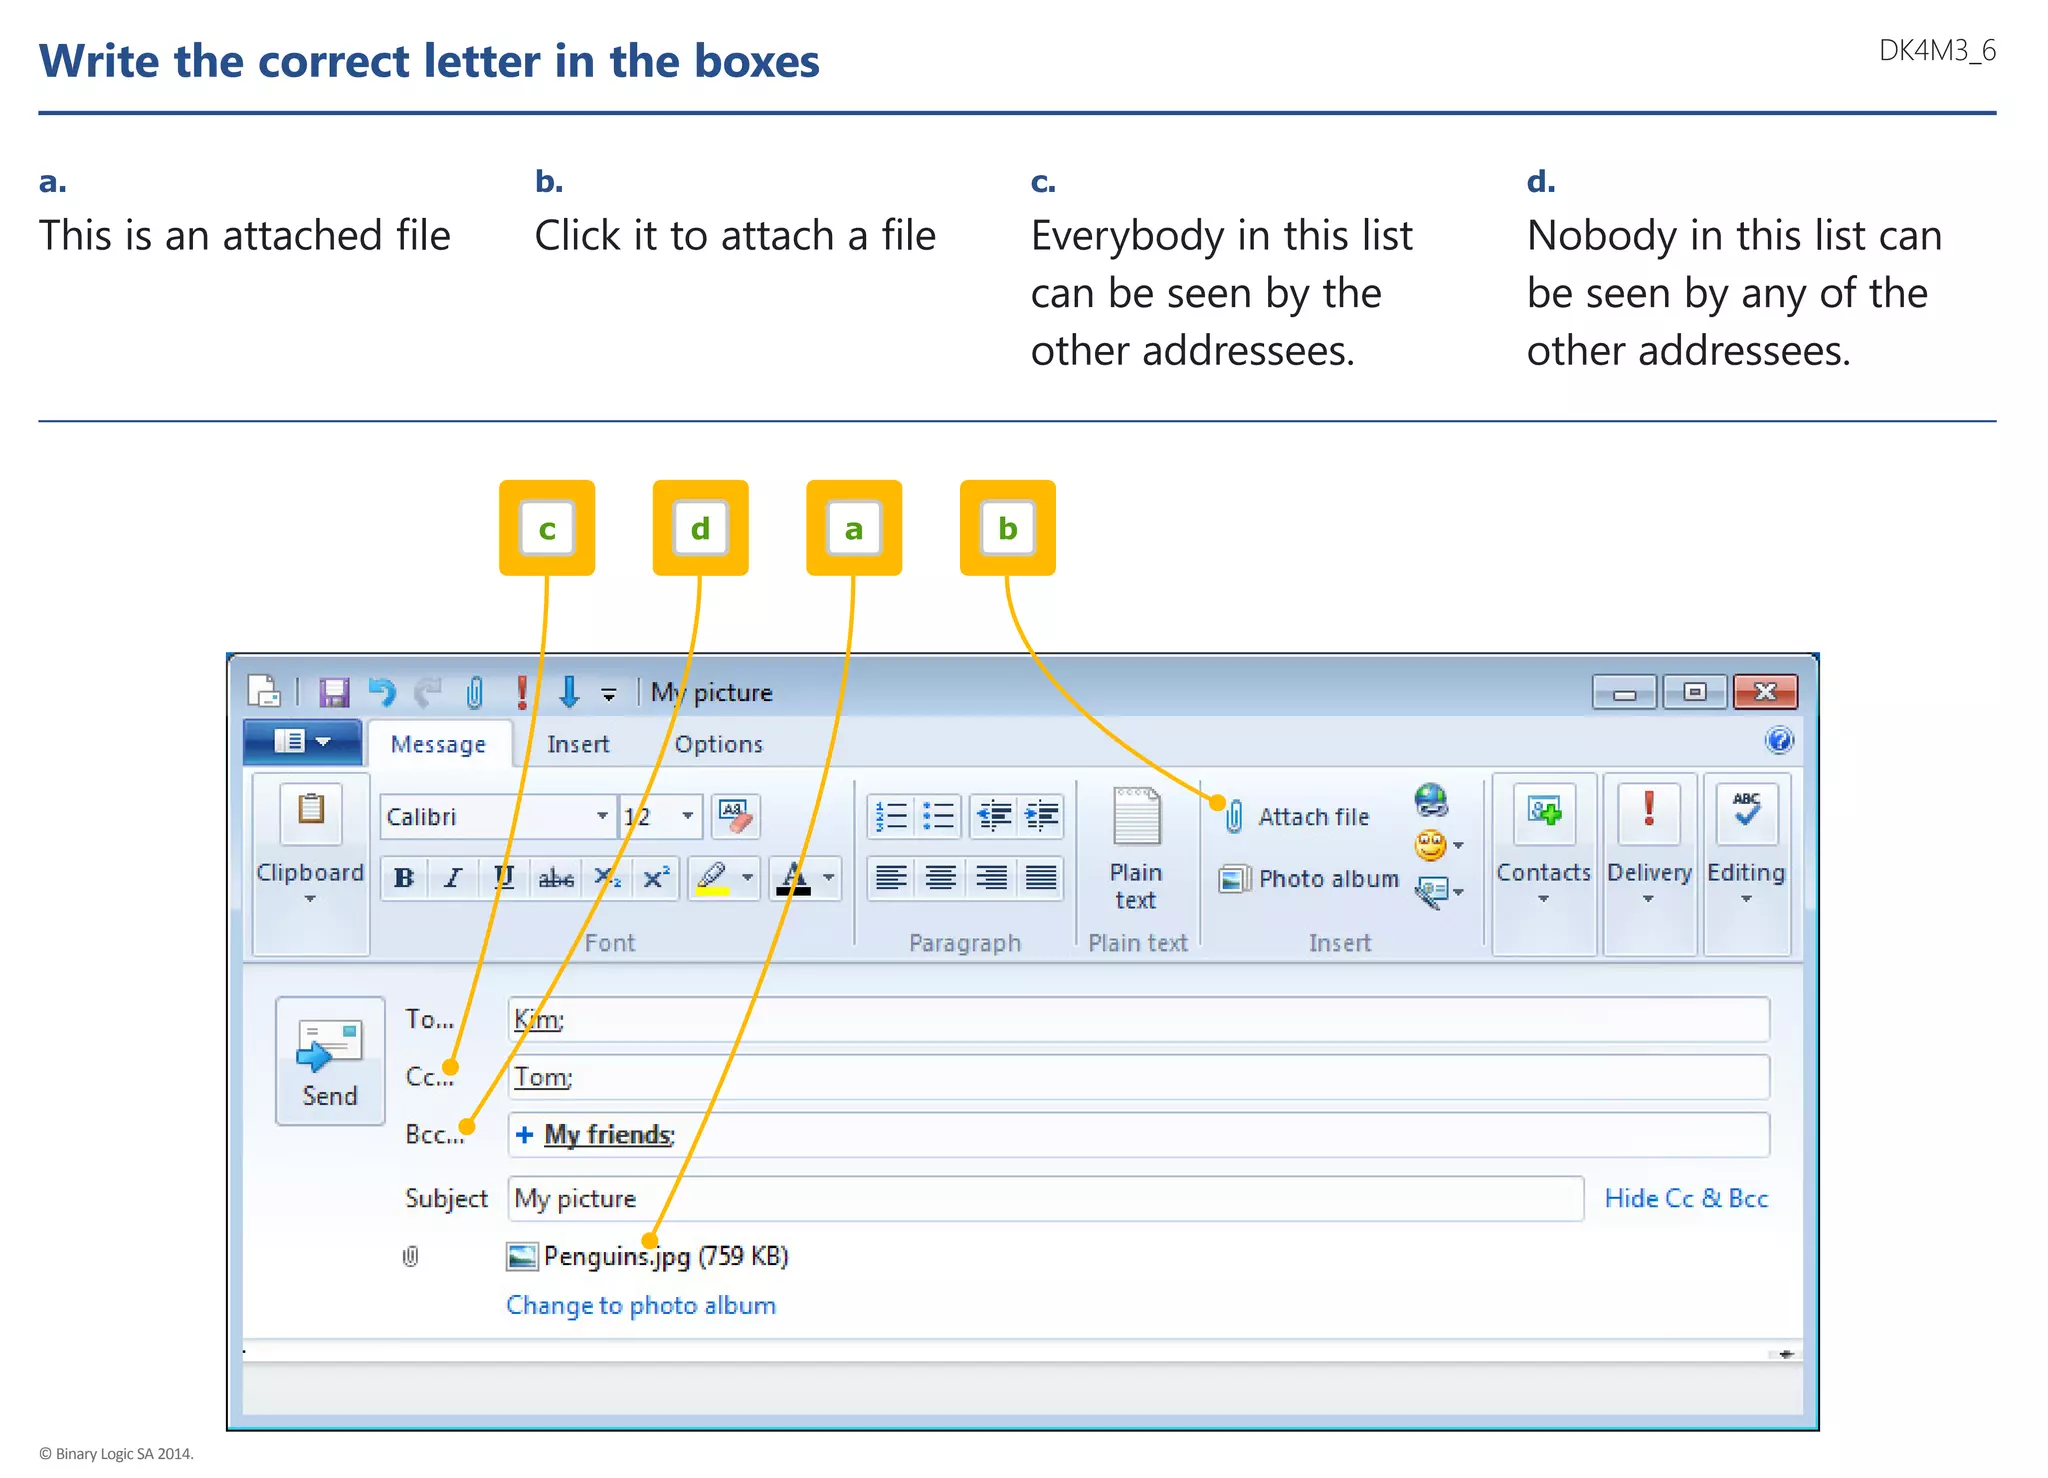Click the Undo arrow icon
Screen dimensions: 2048x1478
tap(381, 692)
